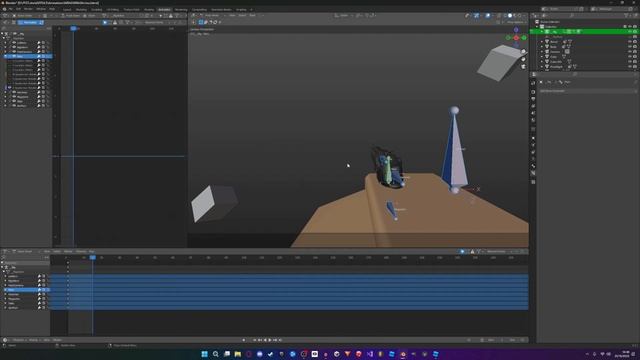This screenshot has width=640, height=360.
Task: Open the viewport View menu
Action: 232,16
